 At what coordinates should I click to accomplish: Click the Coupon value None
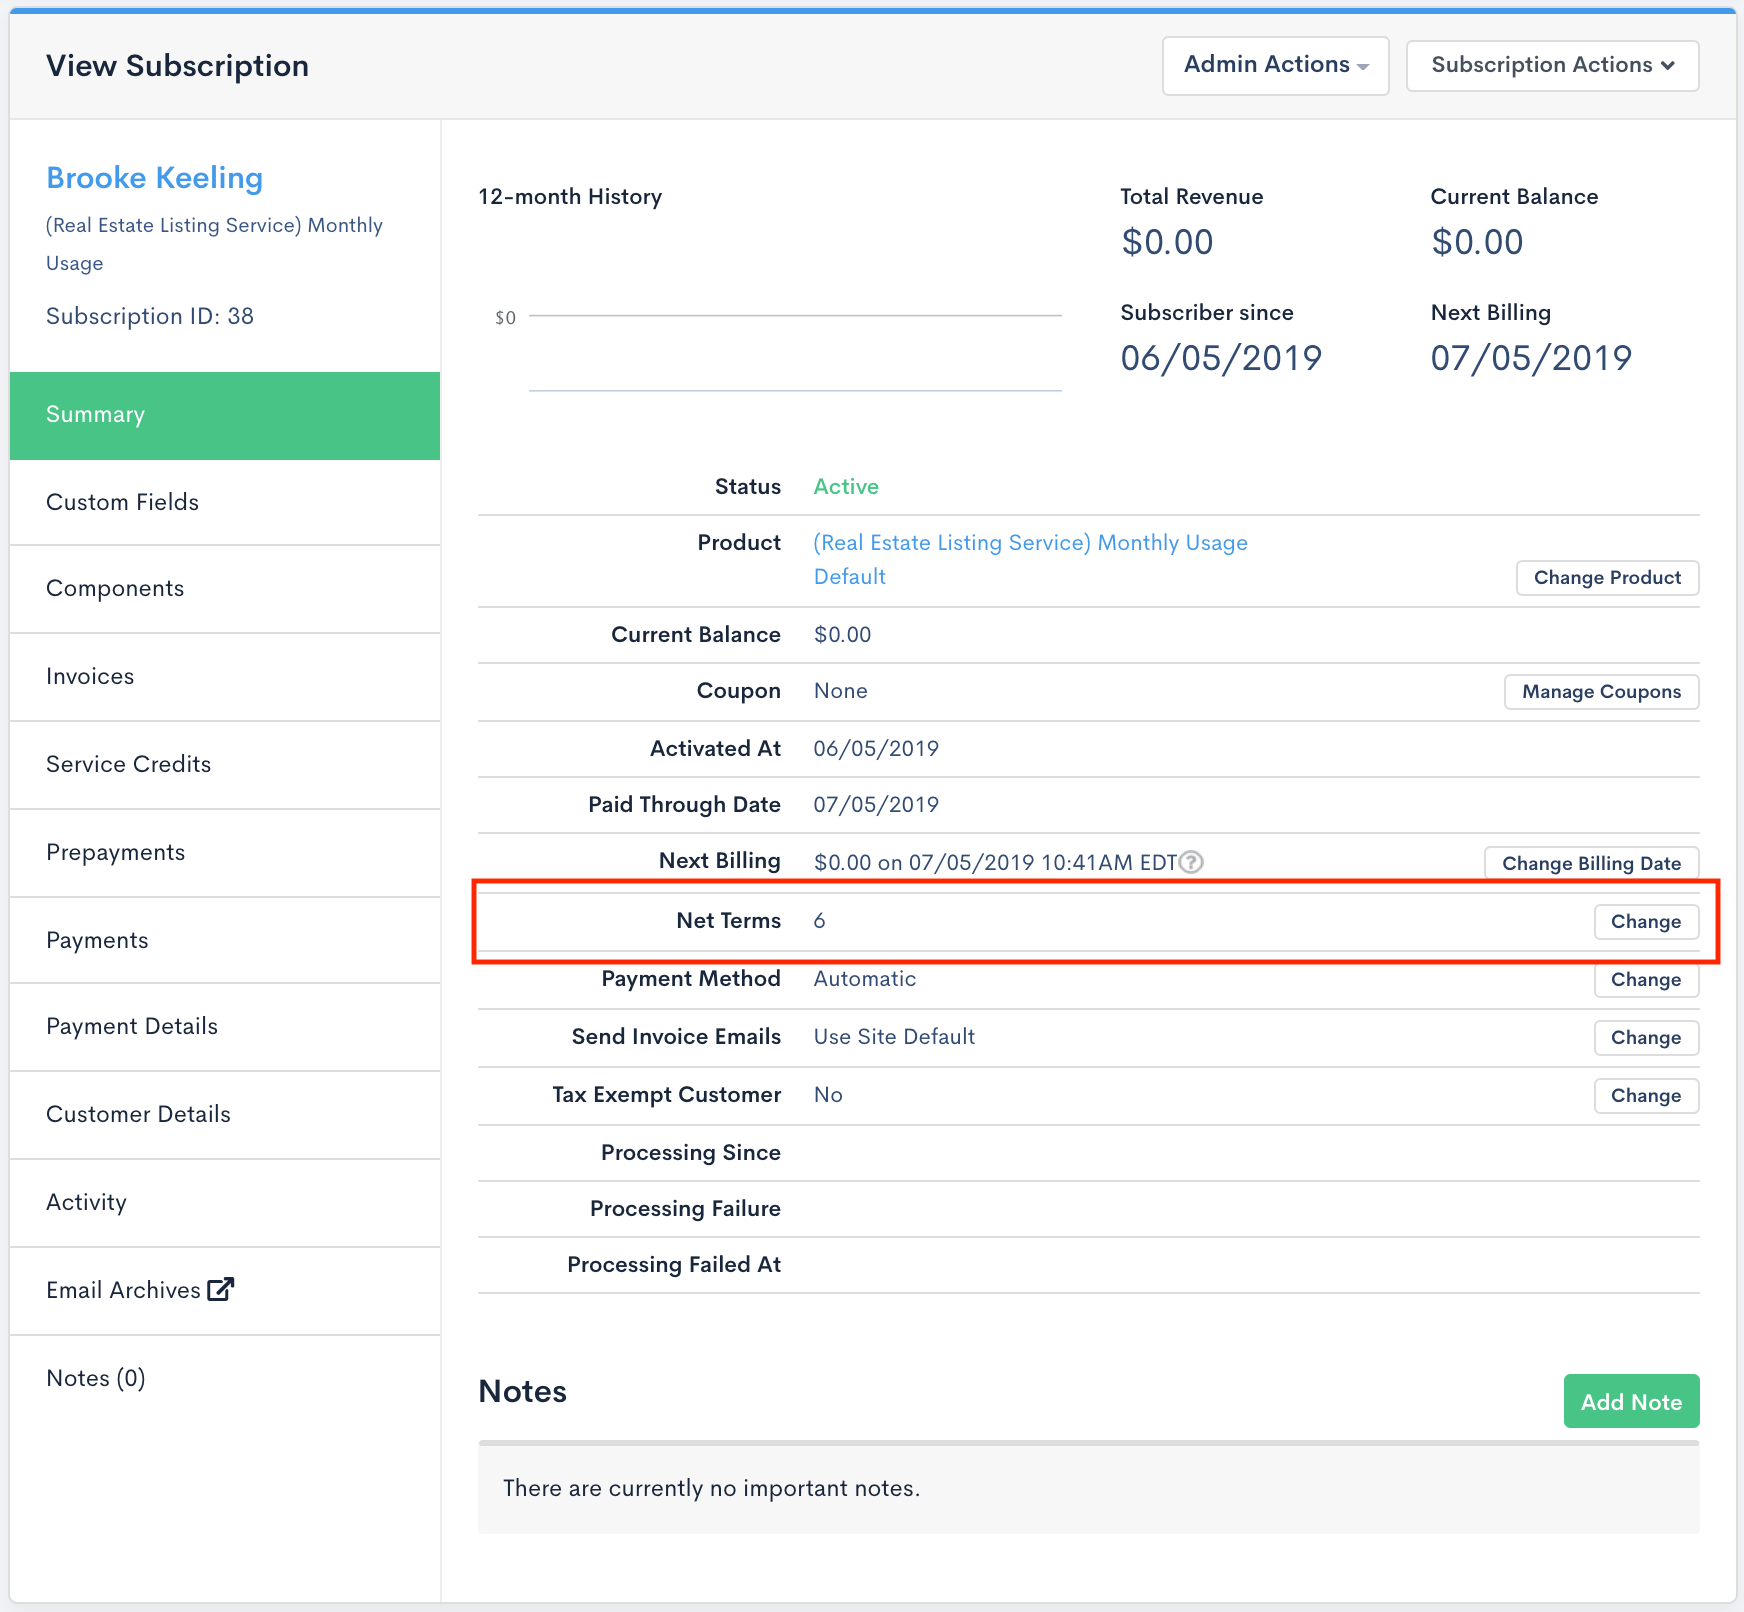pyautogui.click(x=840, y=691)
